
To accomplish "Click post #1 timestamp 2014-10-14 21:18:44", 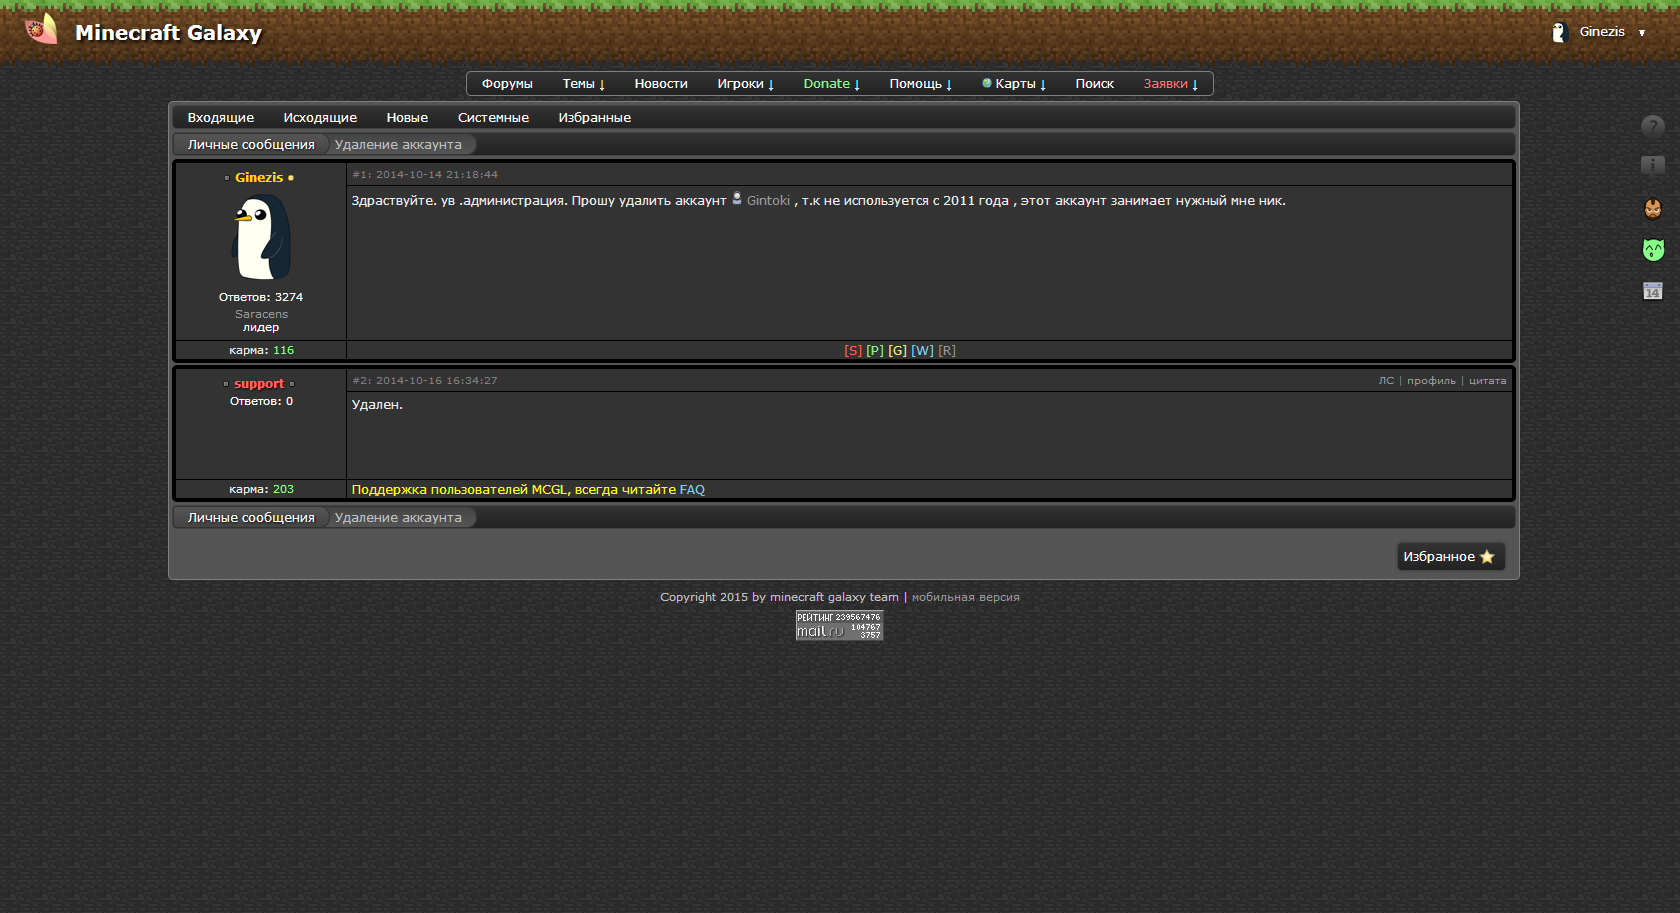I will (436, 174).
